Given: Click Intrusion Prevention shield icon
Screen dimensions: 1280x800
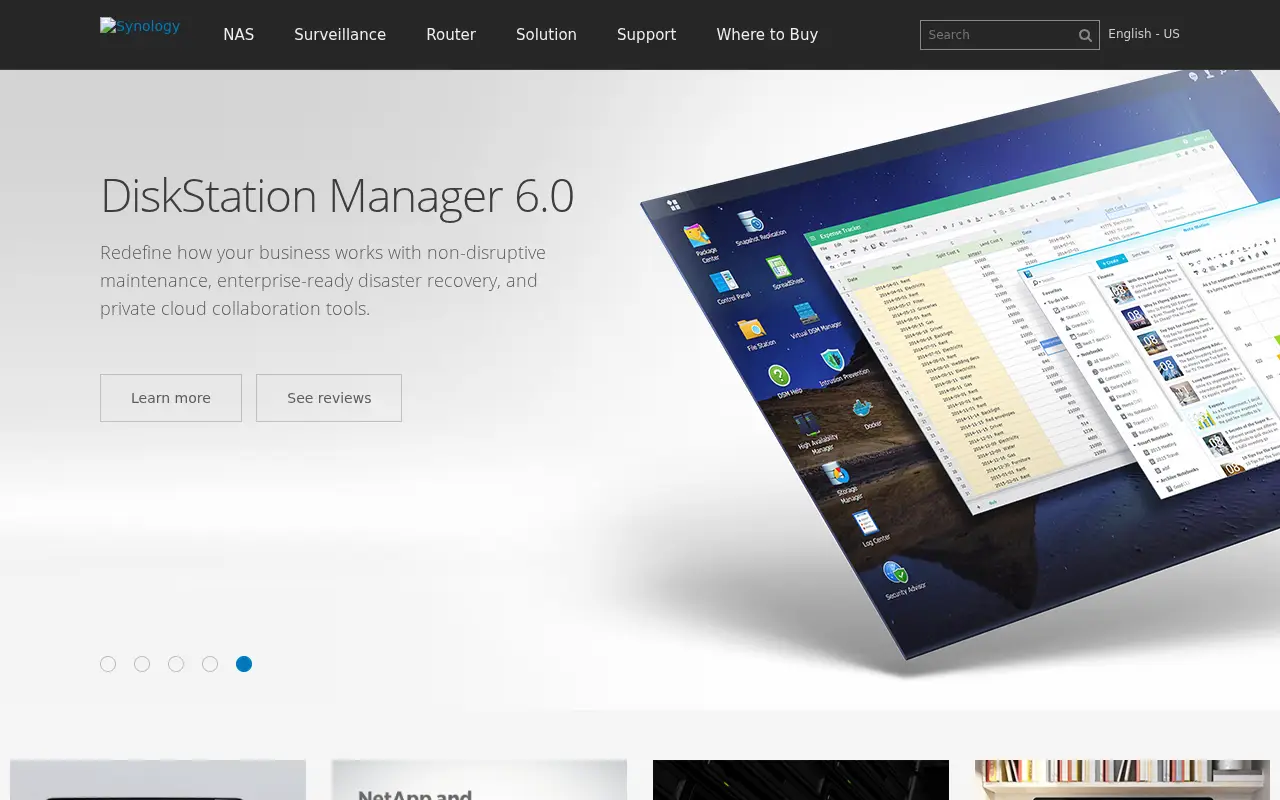Looking at the screenshot, I should click(833, 360).
